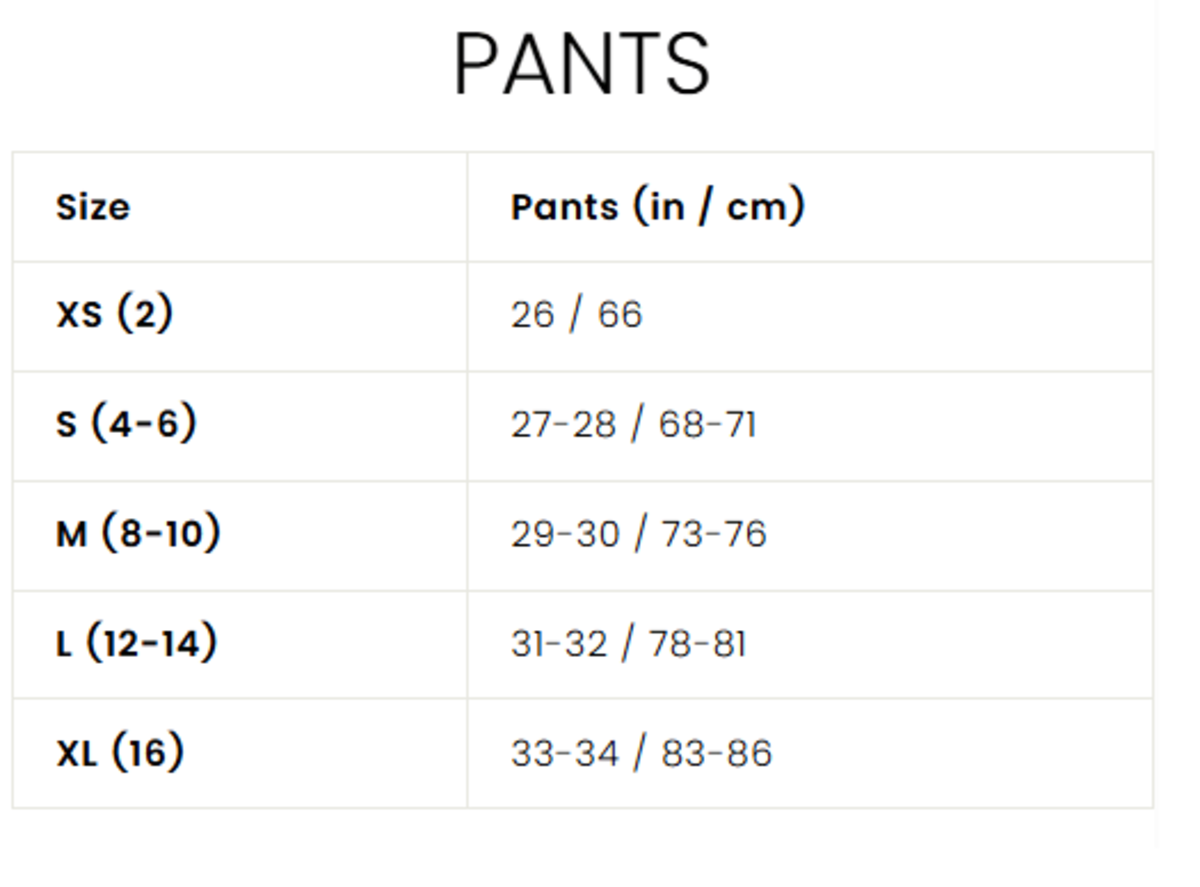The height and width of the screenshot is (887, 1200).
Task: Click the 68-71 cm range for S
Action: pyautogui.click(x=707, y=424)
